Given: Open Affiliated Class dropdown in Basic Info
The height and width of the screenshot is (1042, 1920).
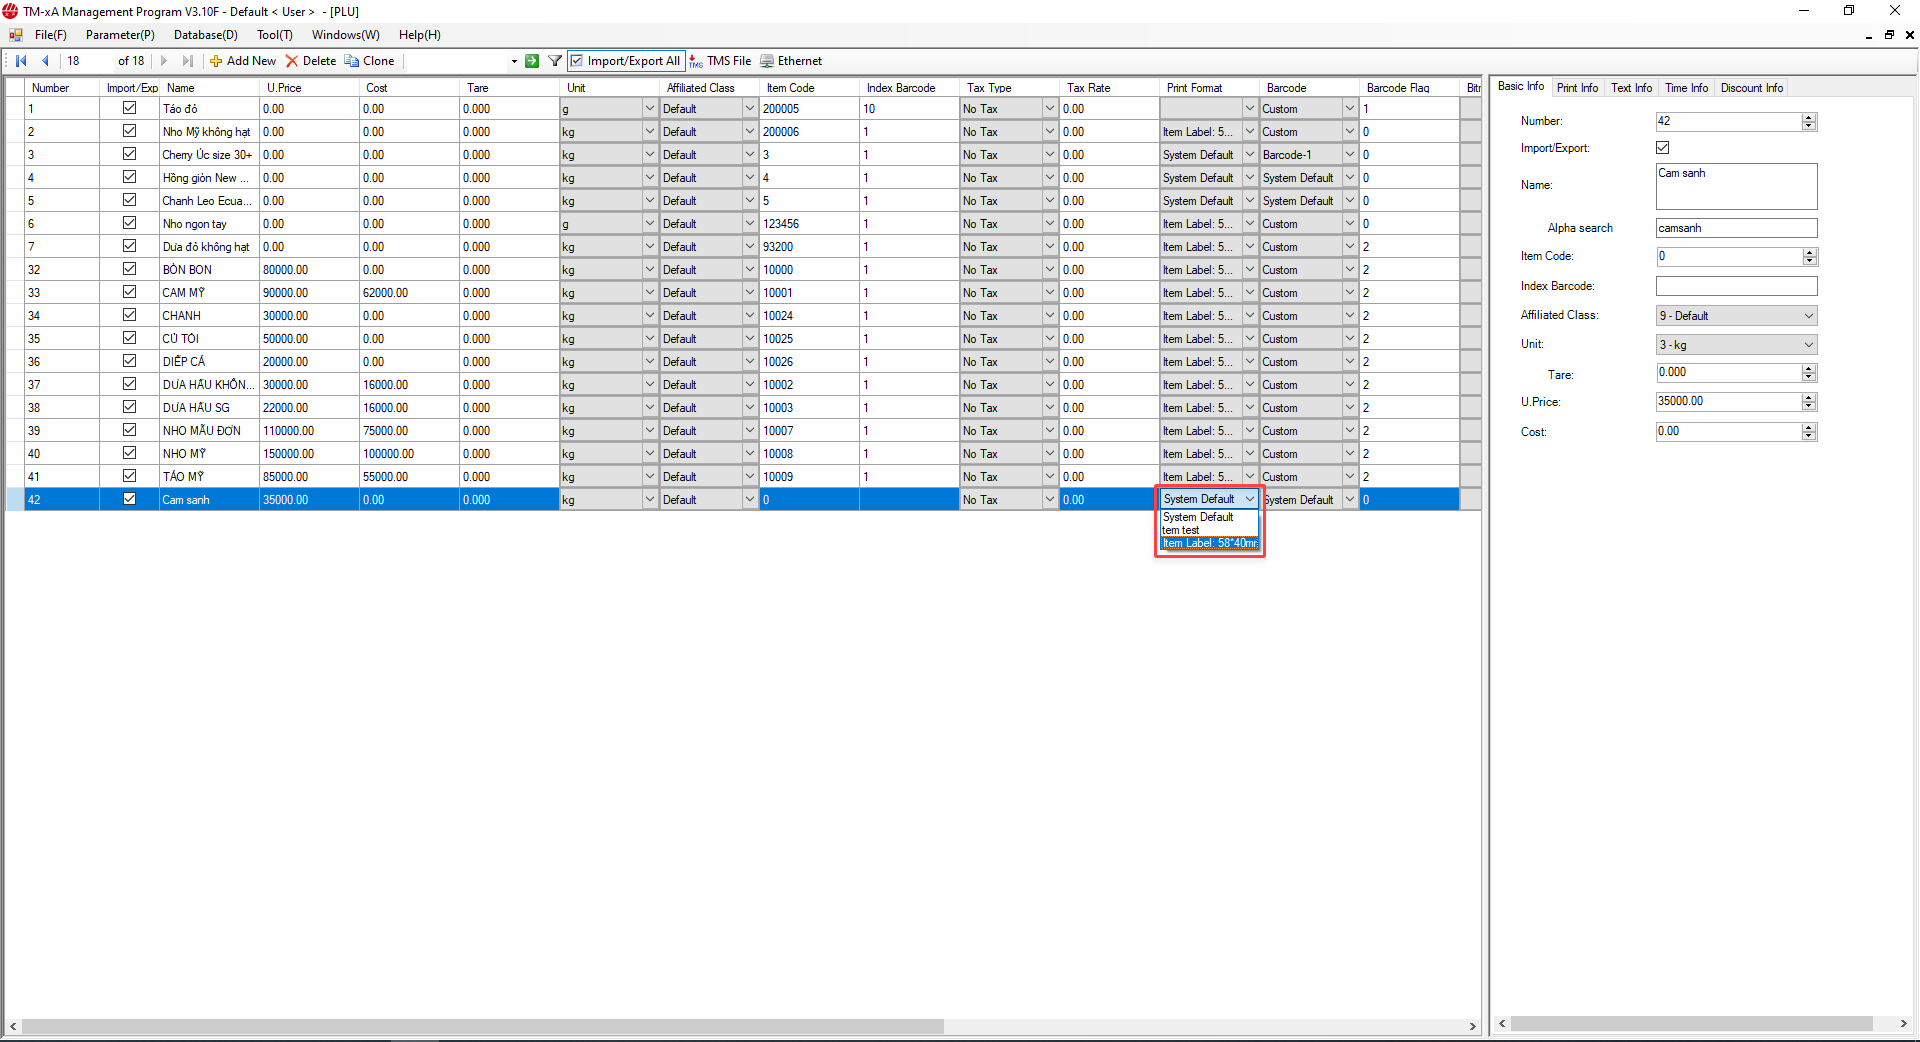Looking at the screenshot, I should click(x=1808, y=316).
